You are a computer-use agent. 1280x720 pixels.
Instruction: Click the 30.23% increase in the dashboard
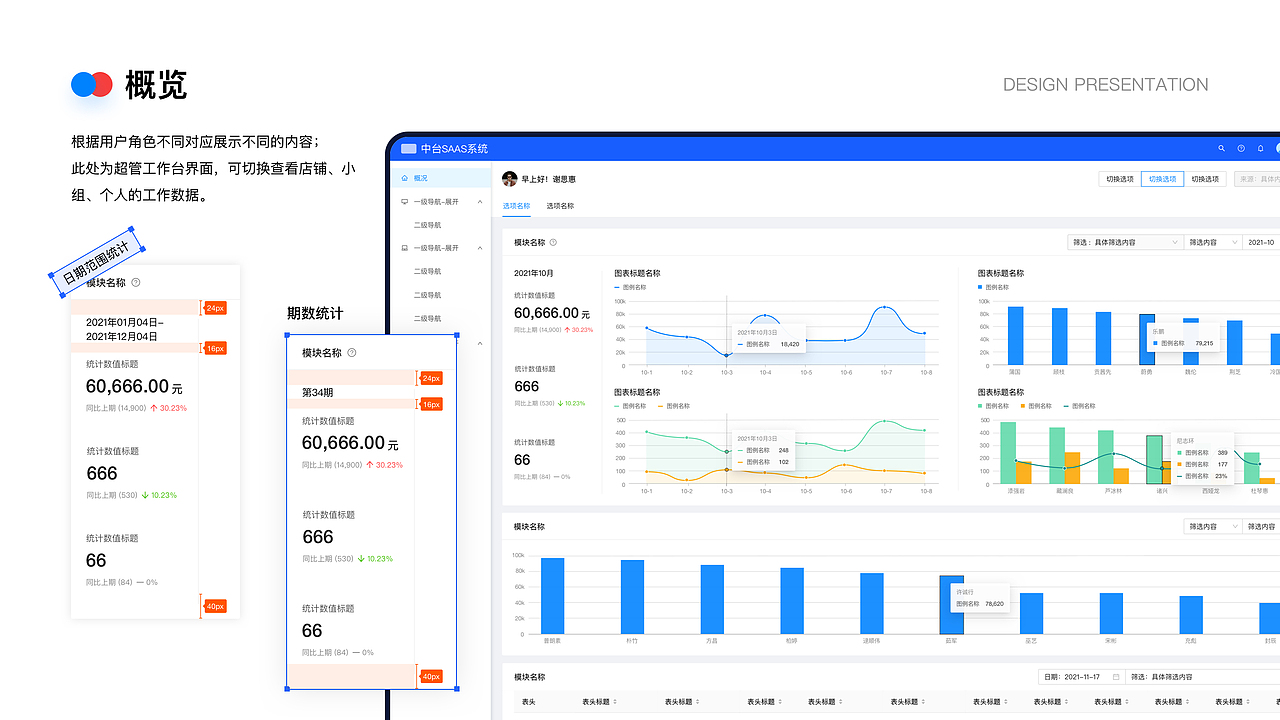pyautogui.click(x=579, y=329)
